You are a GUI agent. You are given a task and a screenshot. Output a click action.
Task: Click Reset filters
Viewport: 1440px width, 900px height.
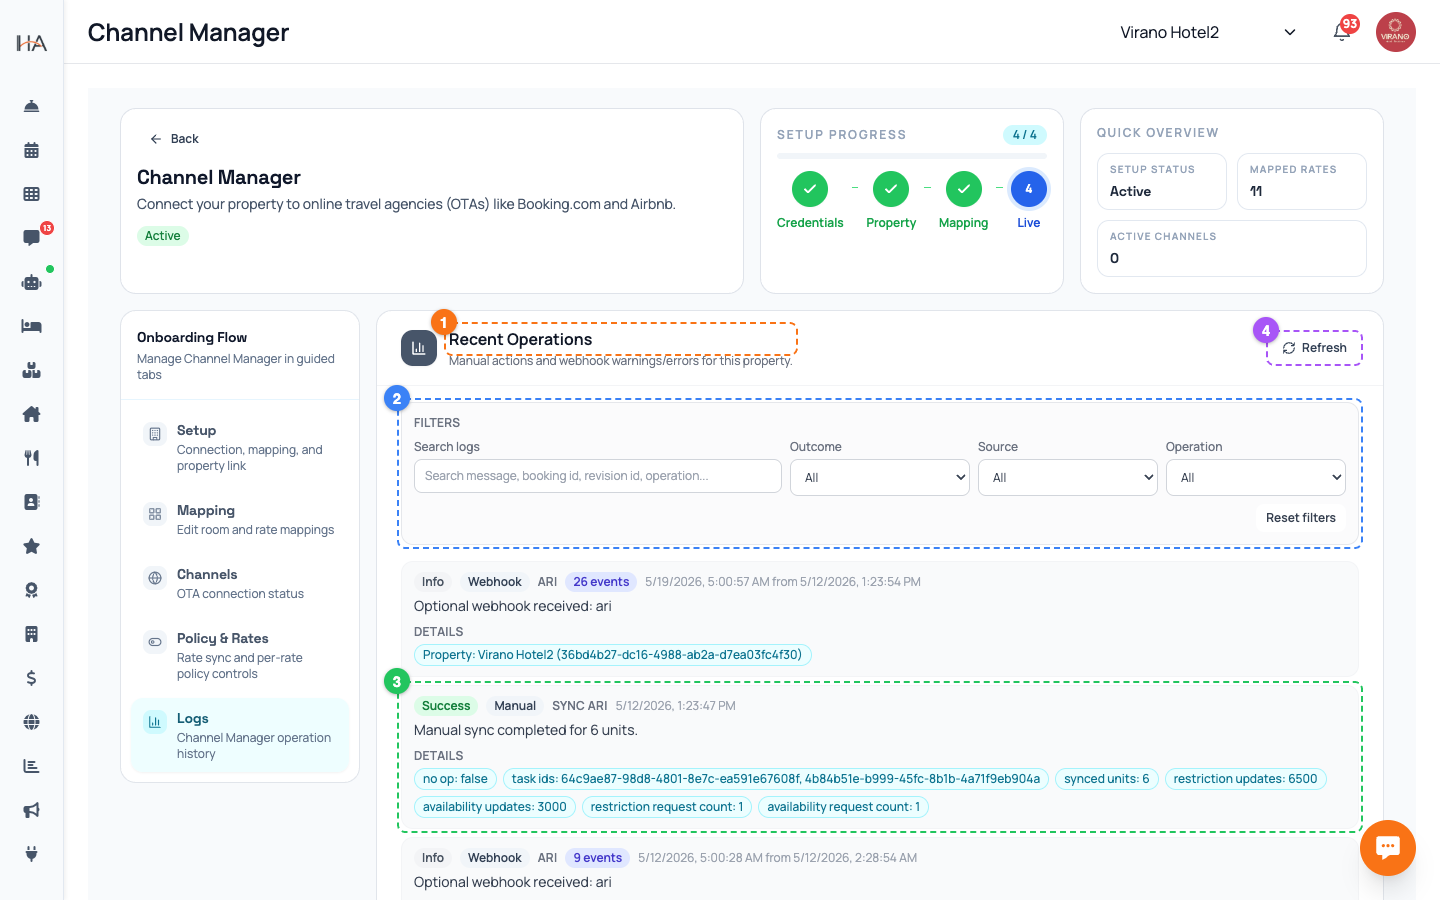coord(1300,517)
